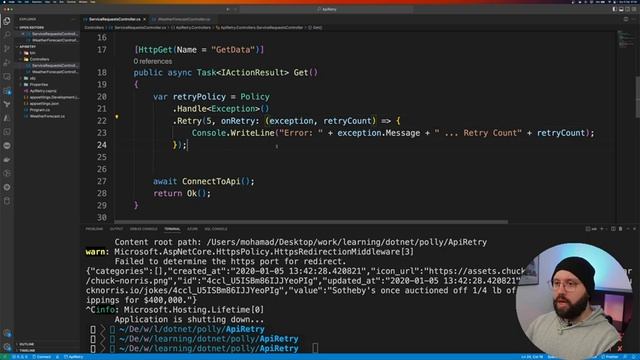
Task: Switch to ServiceRequestsController.cs editor tab
Action: pos(115,19)
